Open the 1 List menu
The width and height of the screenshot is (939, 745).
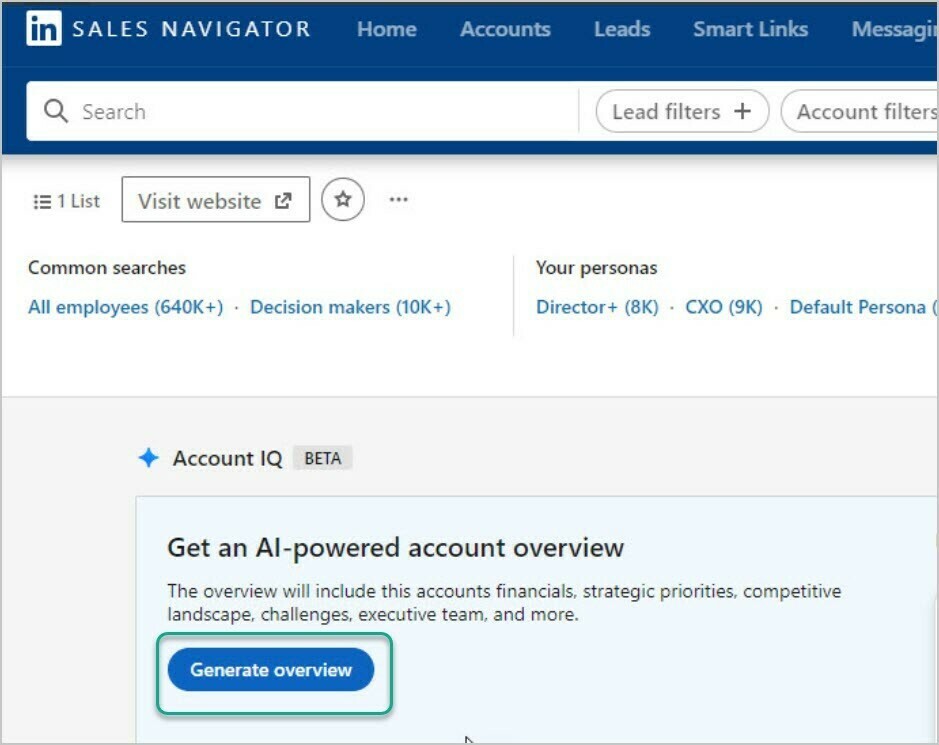(x=66, y=201)
